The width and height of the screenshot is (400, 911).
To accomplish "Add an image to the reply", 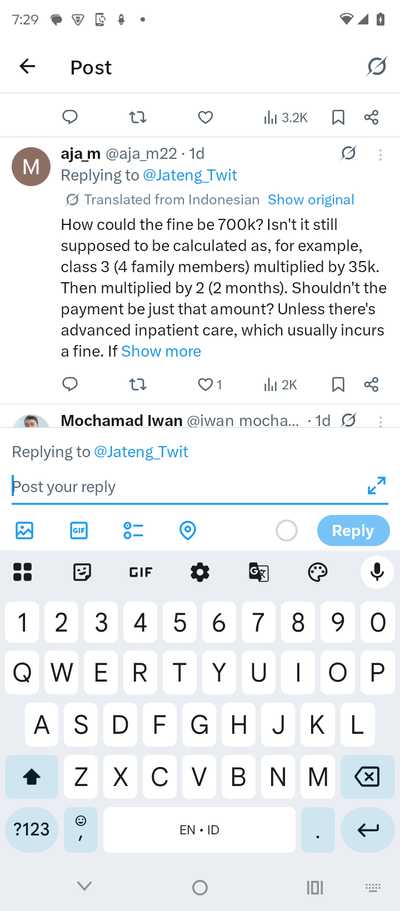I will point(24,530).
